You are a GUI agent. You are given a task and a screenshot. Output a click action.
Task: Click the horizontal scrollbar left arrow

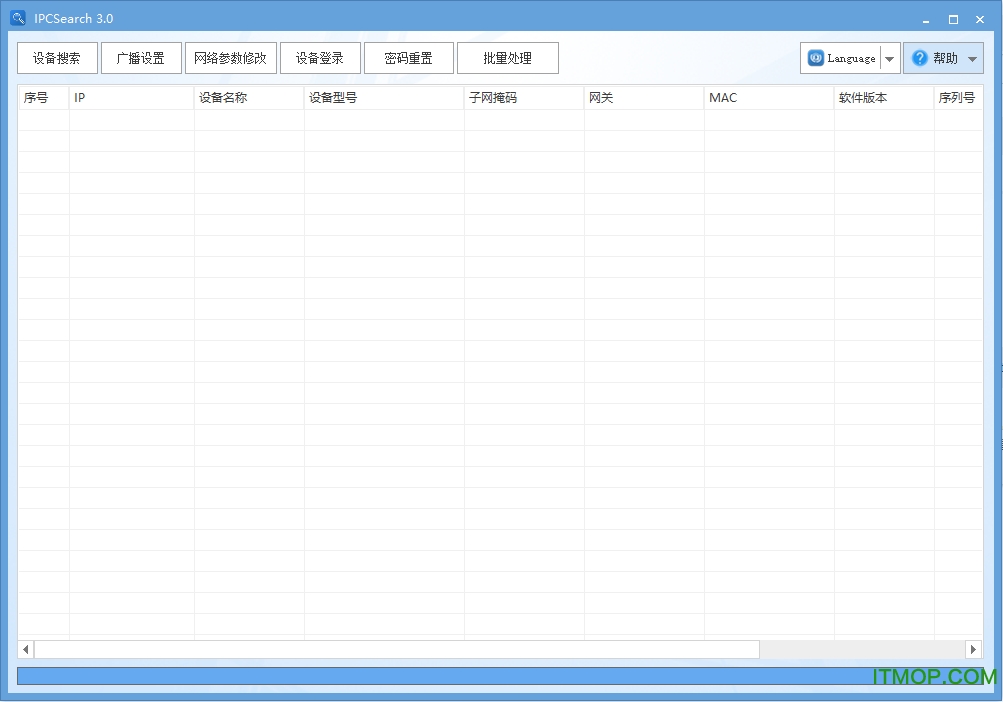(x=26, y=650)
